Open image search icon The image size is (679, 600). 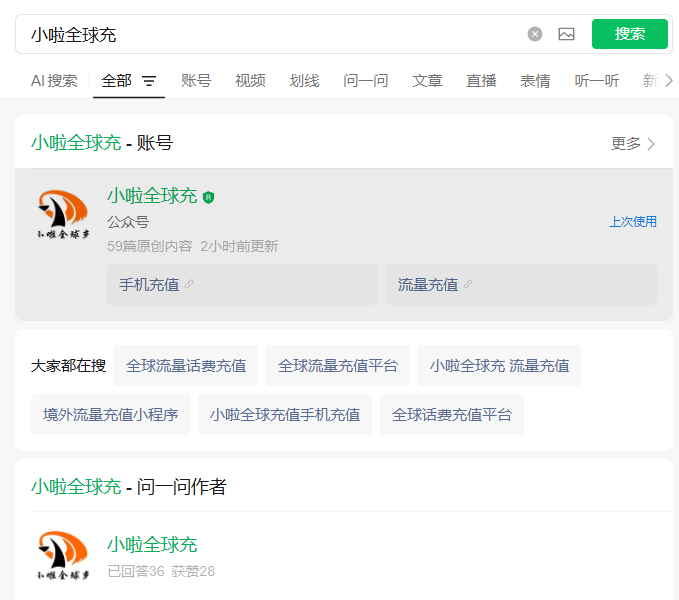pyautogui.click(x=566, y=34)
